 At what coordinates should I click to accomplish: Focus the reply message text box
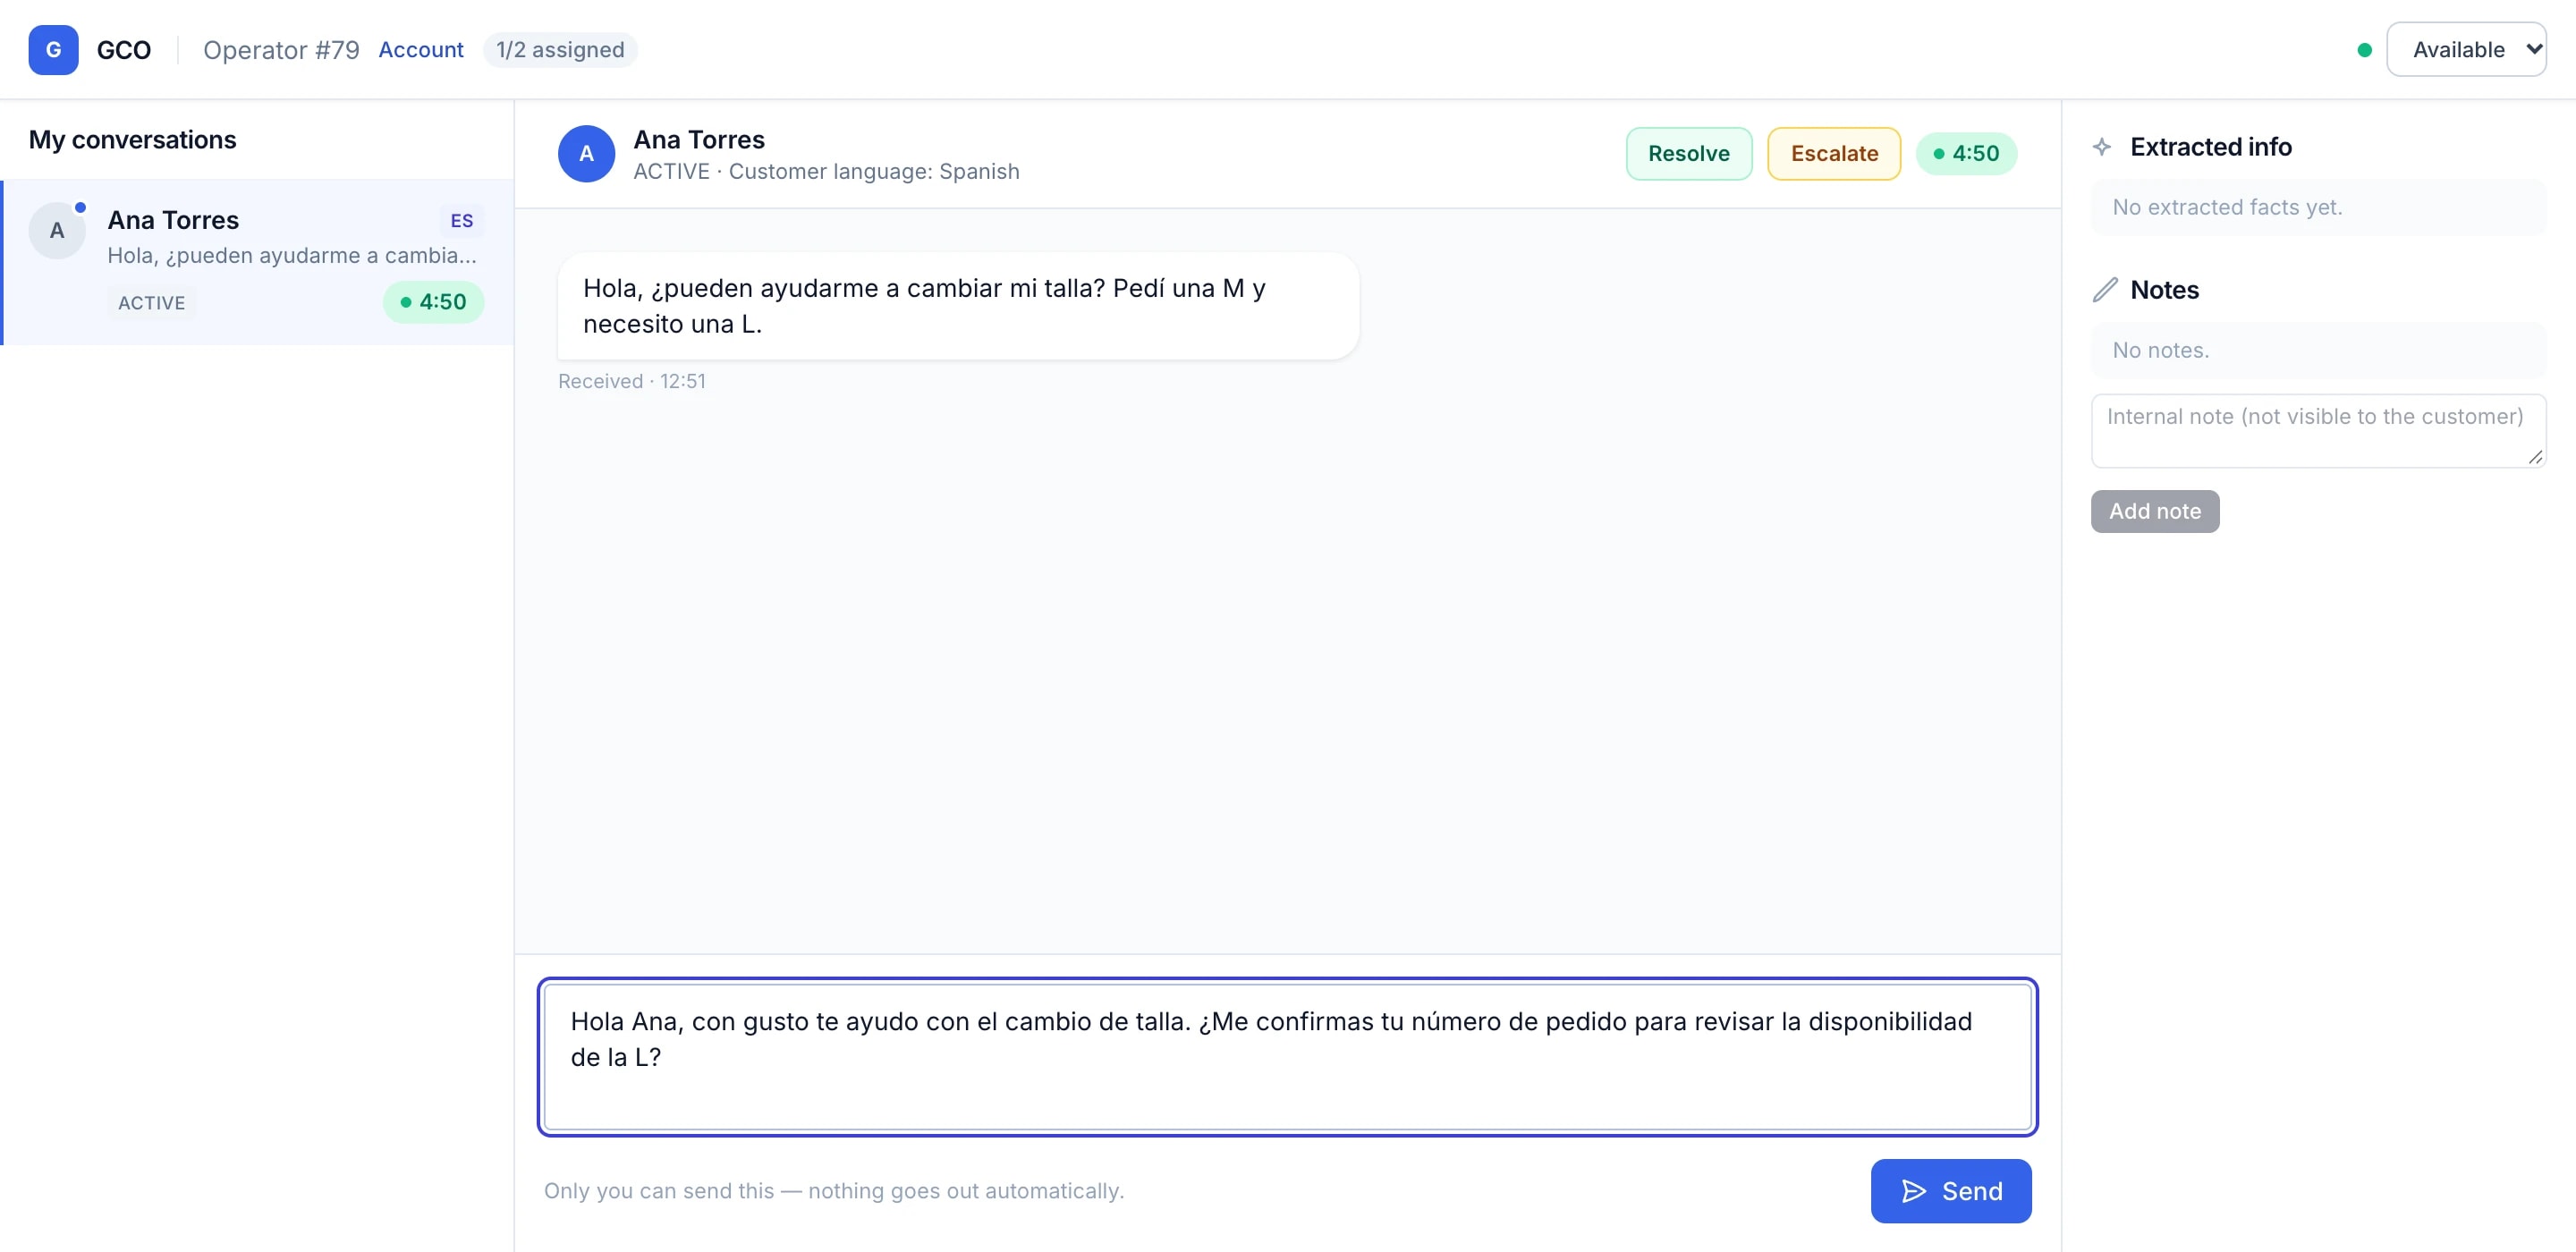point(1287,1057)
